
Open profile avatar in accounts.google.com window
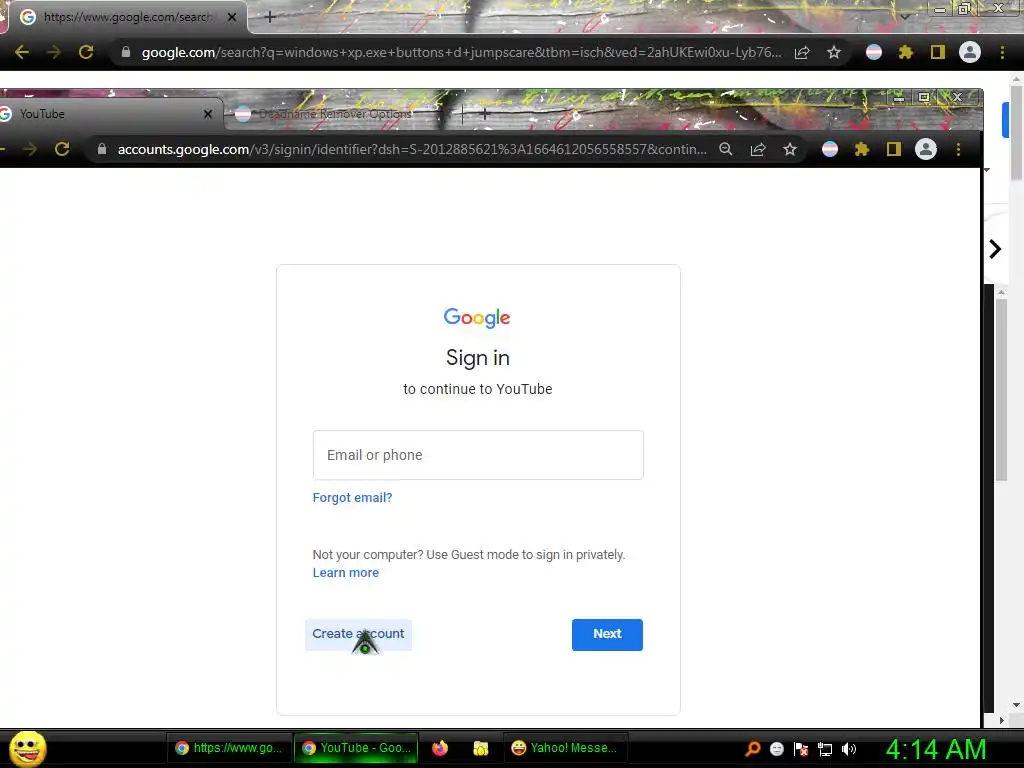926,149
